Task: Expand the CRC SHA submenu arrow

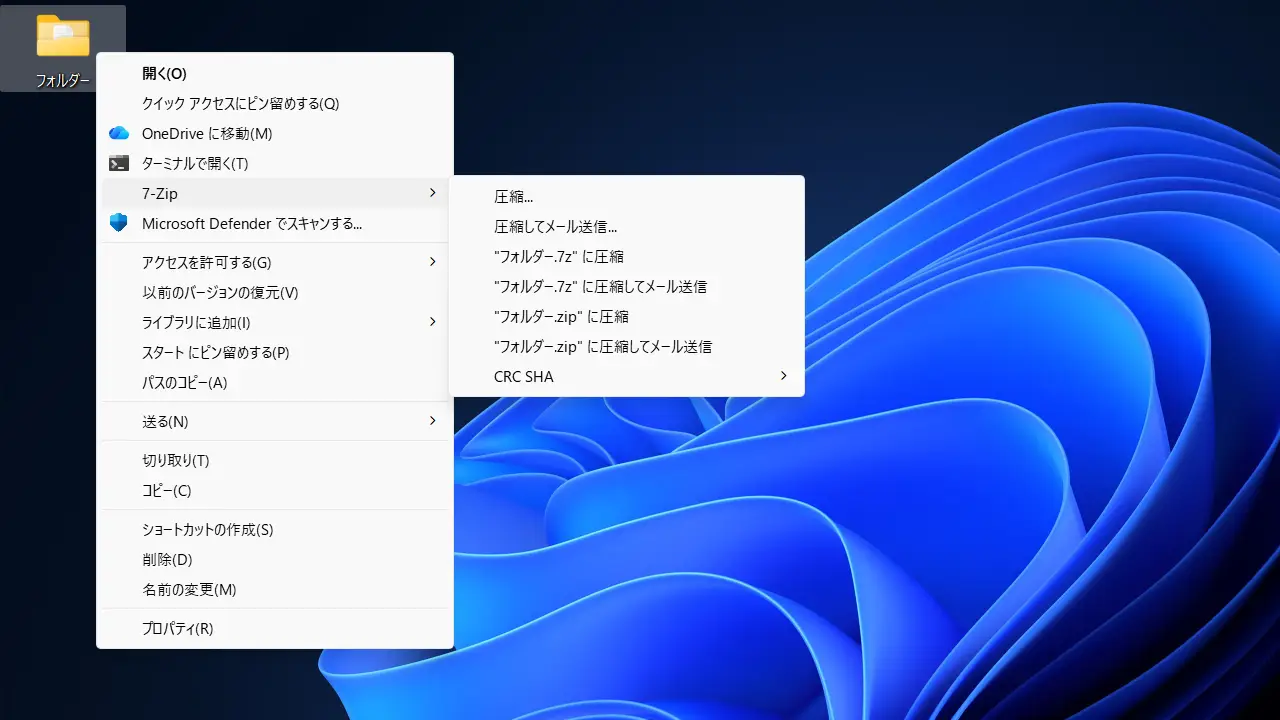Action: (x=783, y=376)
